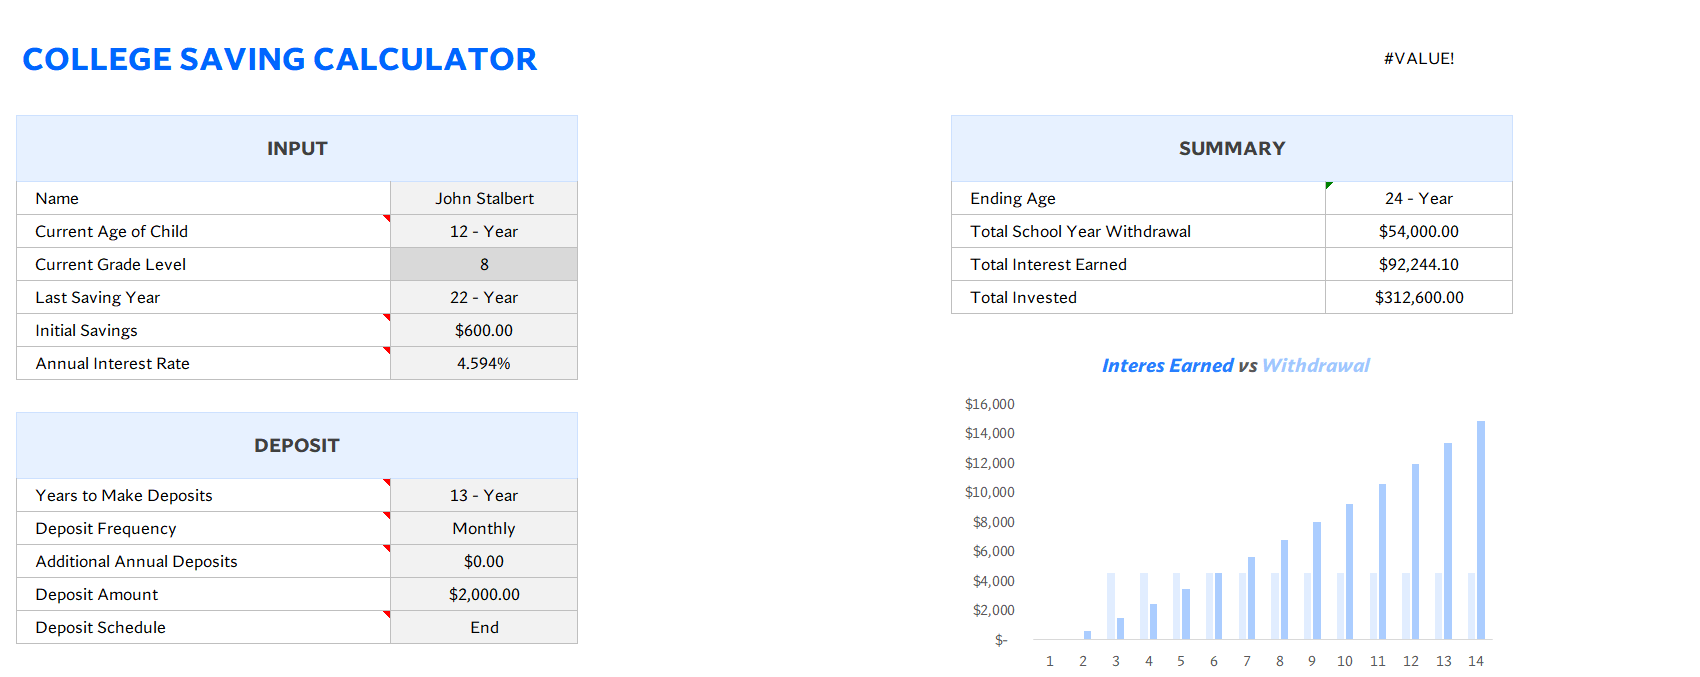Viewport: 1700px width, 677px height.
Task: Click the Current Age of Child label
Action: 112,231
